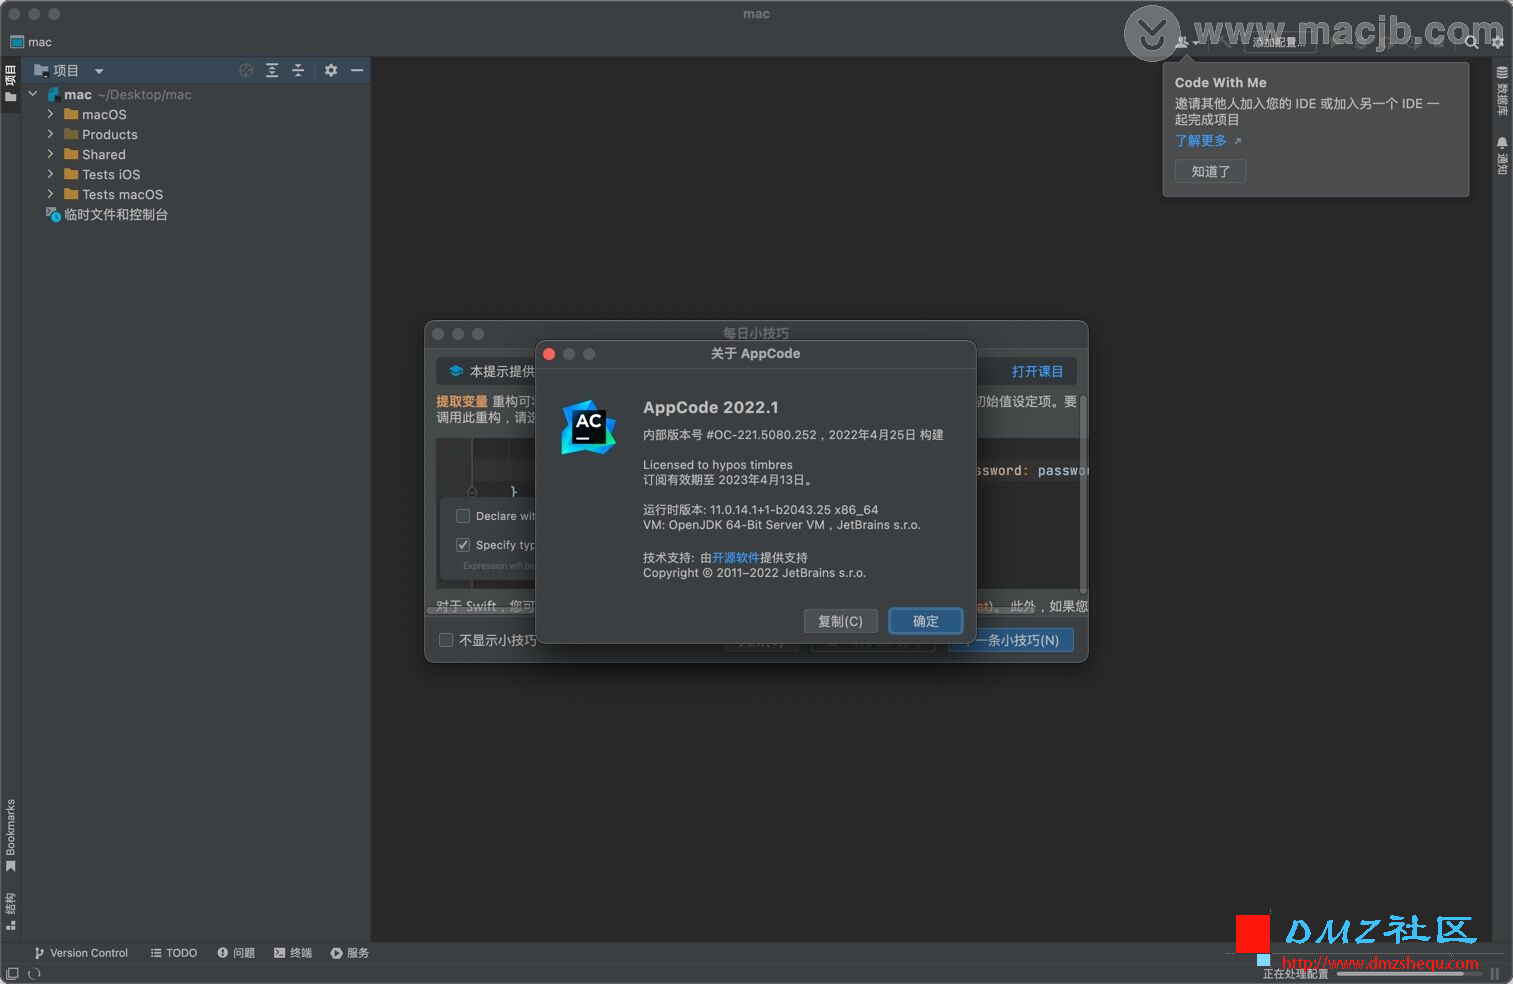Click the tool window quick access square icon
Viewport: 1513px width, 984px height.
click(x=12, y=973)
